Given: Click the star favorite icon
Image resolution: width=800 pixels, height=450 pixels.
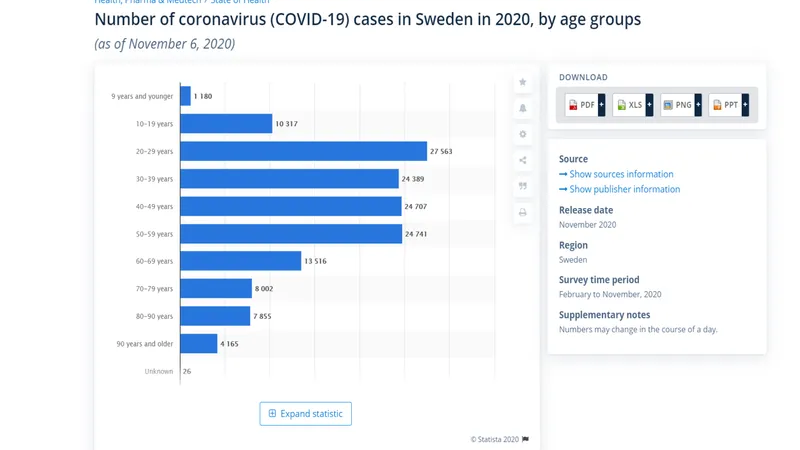Looking at the screenshot, I should click(522, 82).
